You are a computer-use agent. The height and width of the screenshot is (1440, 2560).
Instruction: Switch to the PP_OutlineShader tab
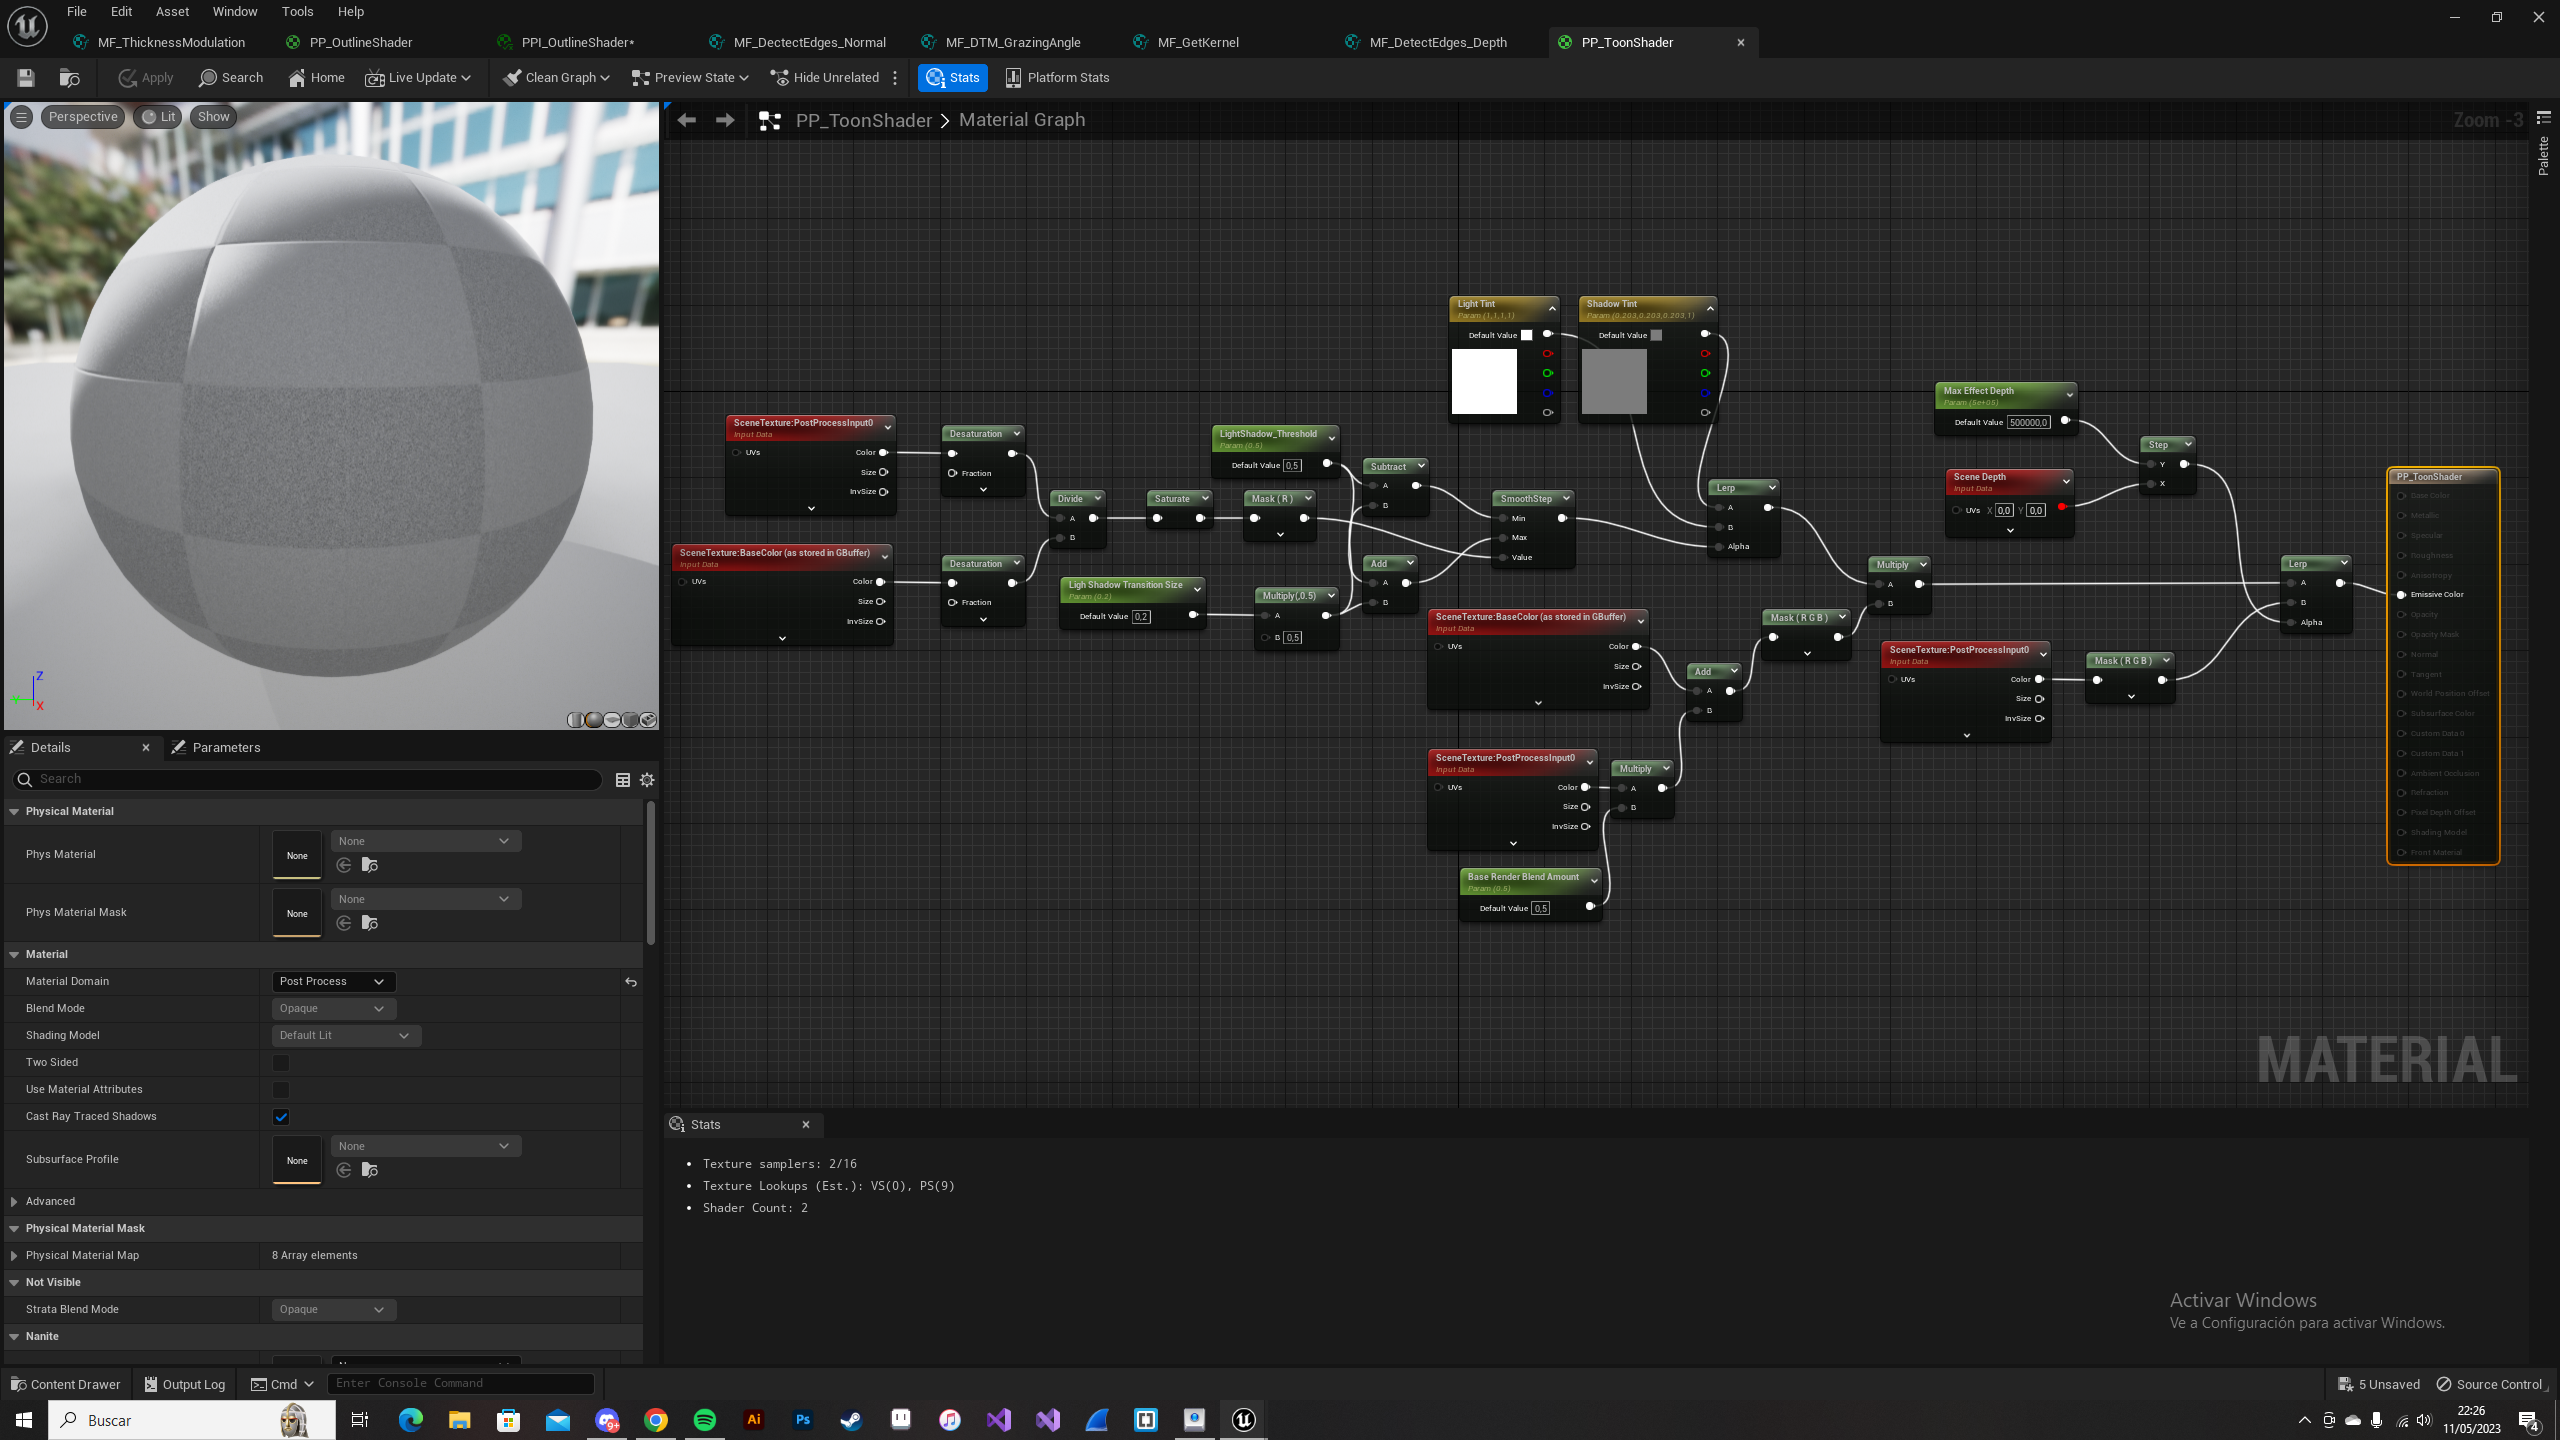tap(360, 42)
